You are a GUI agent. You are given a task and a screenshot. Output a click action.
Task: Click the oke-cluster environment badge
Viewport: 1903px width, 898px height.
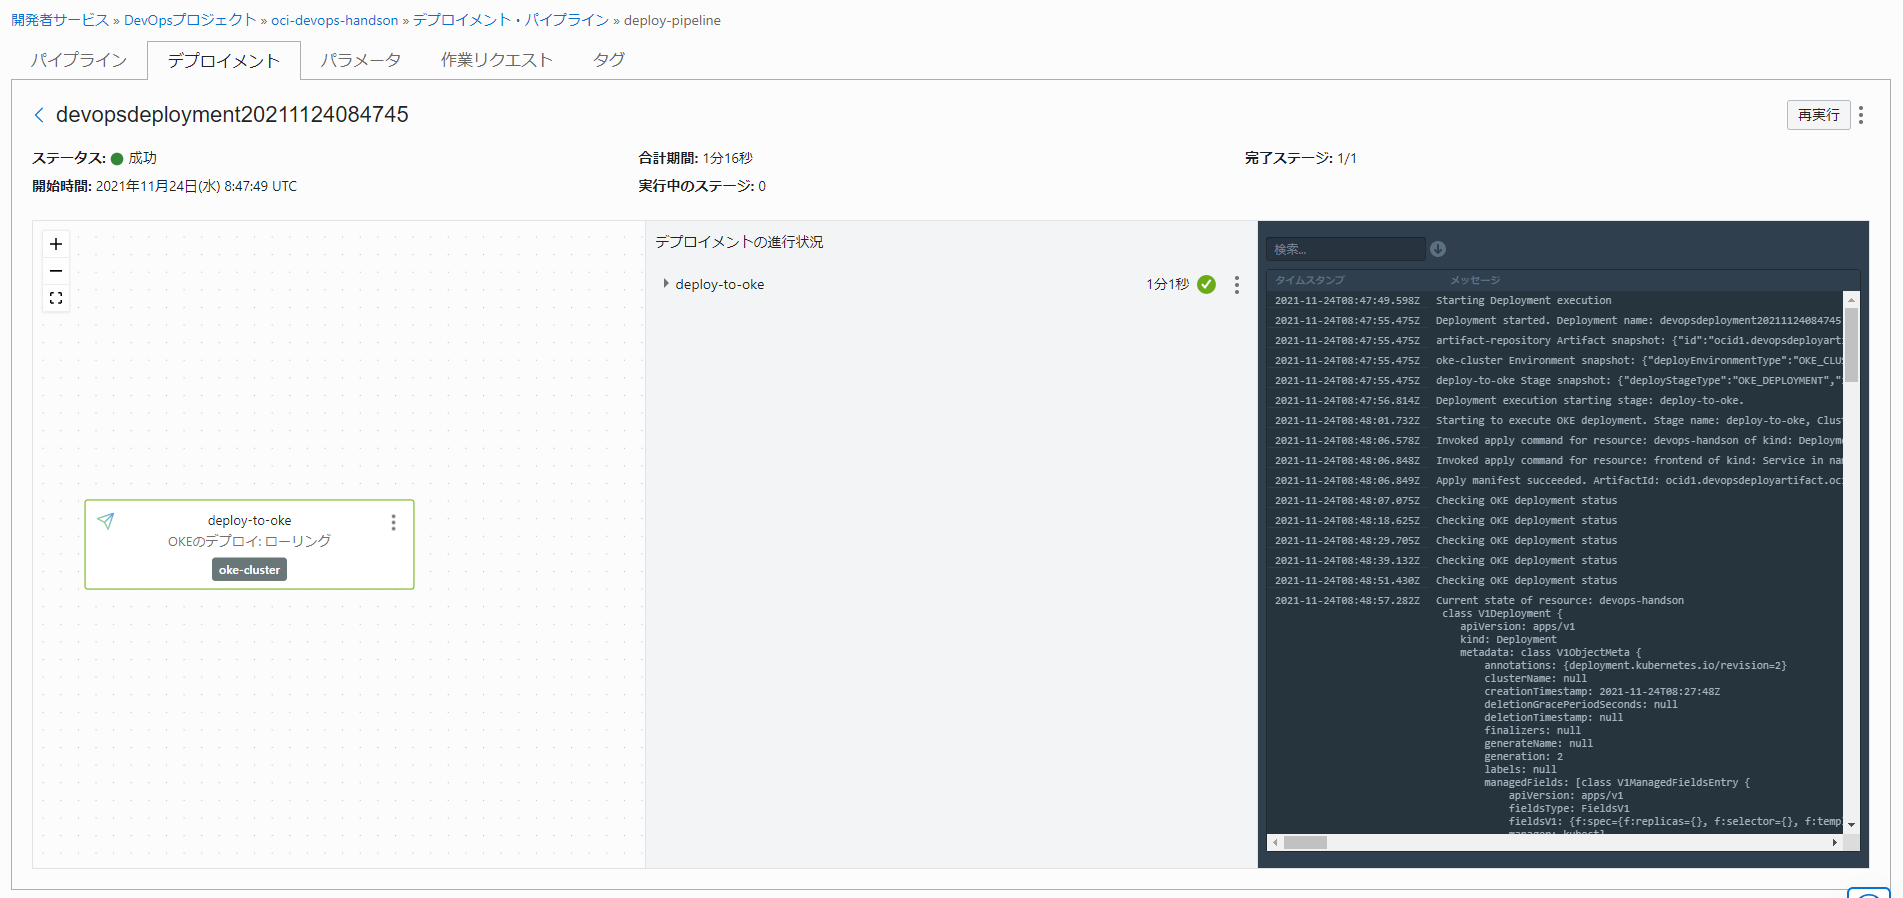click(249, 570)
